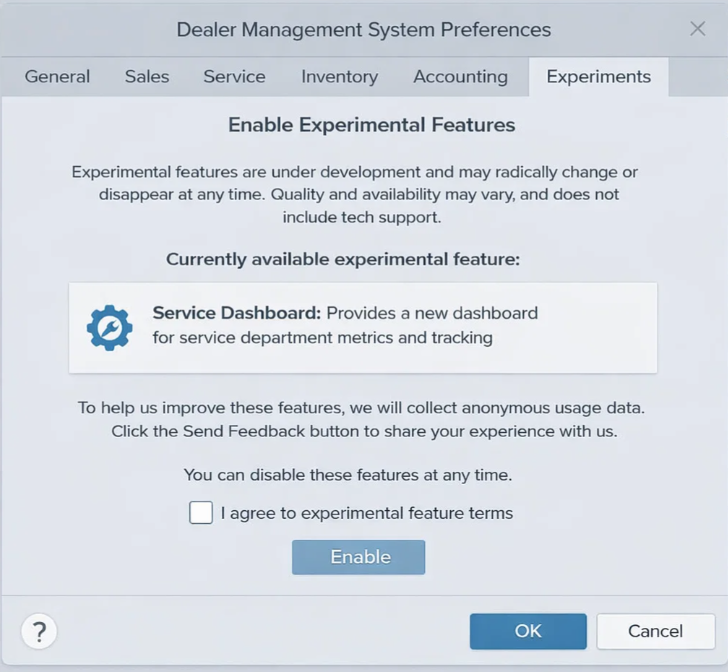The height and width of the screenshot is (672, 728).
Task: Click the "Currently available experimental feature" label
Action: pyautogui.click(x=343, y=259)
